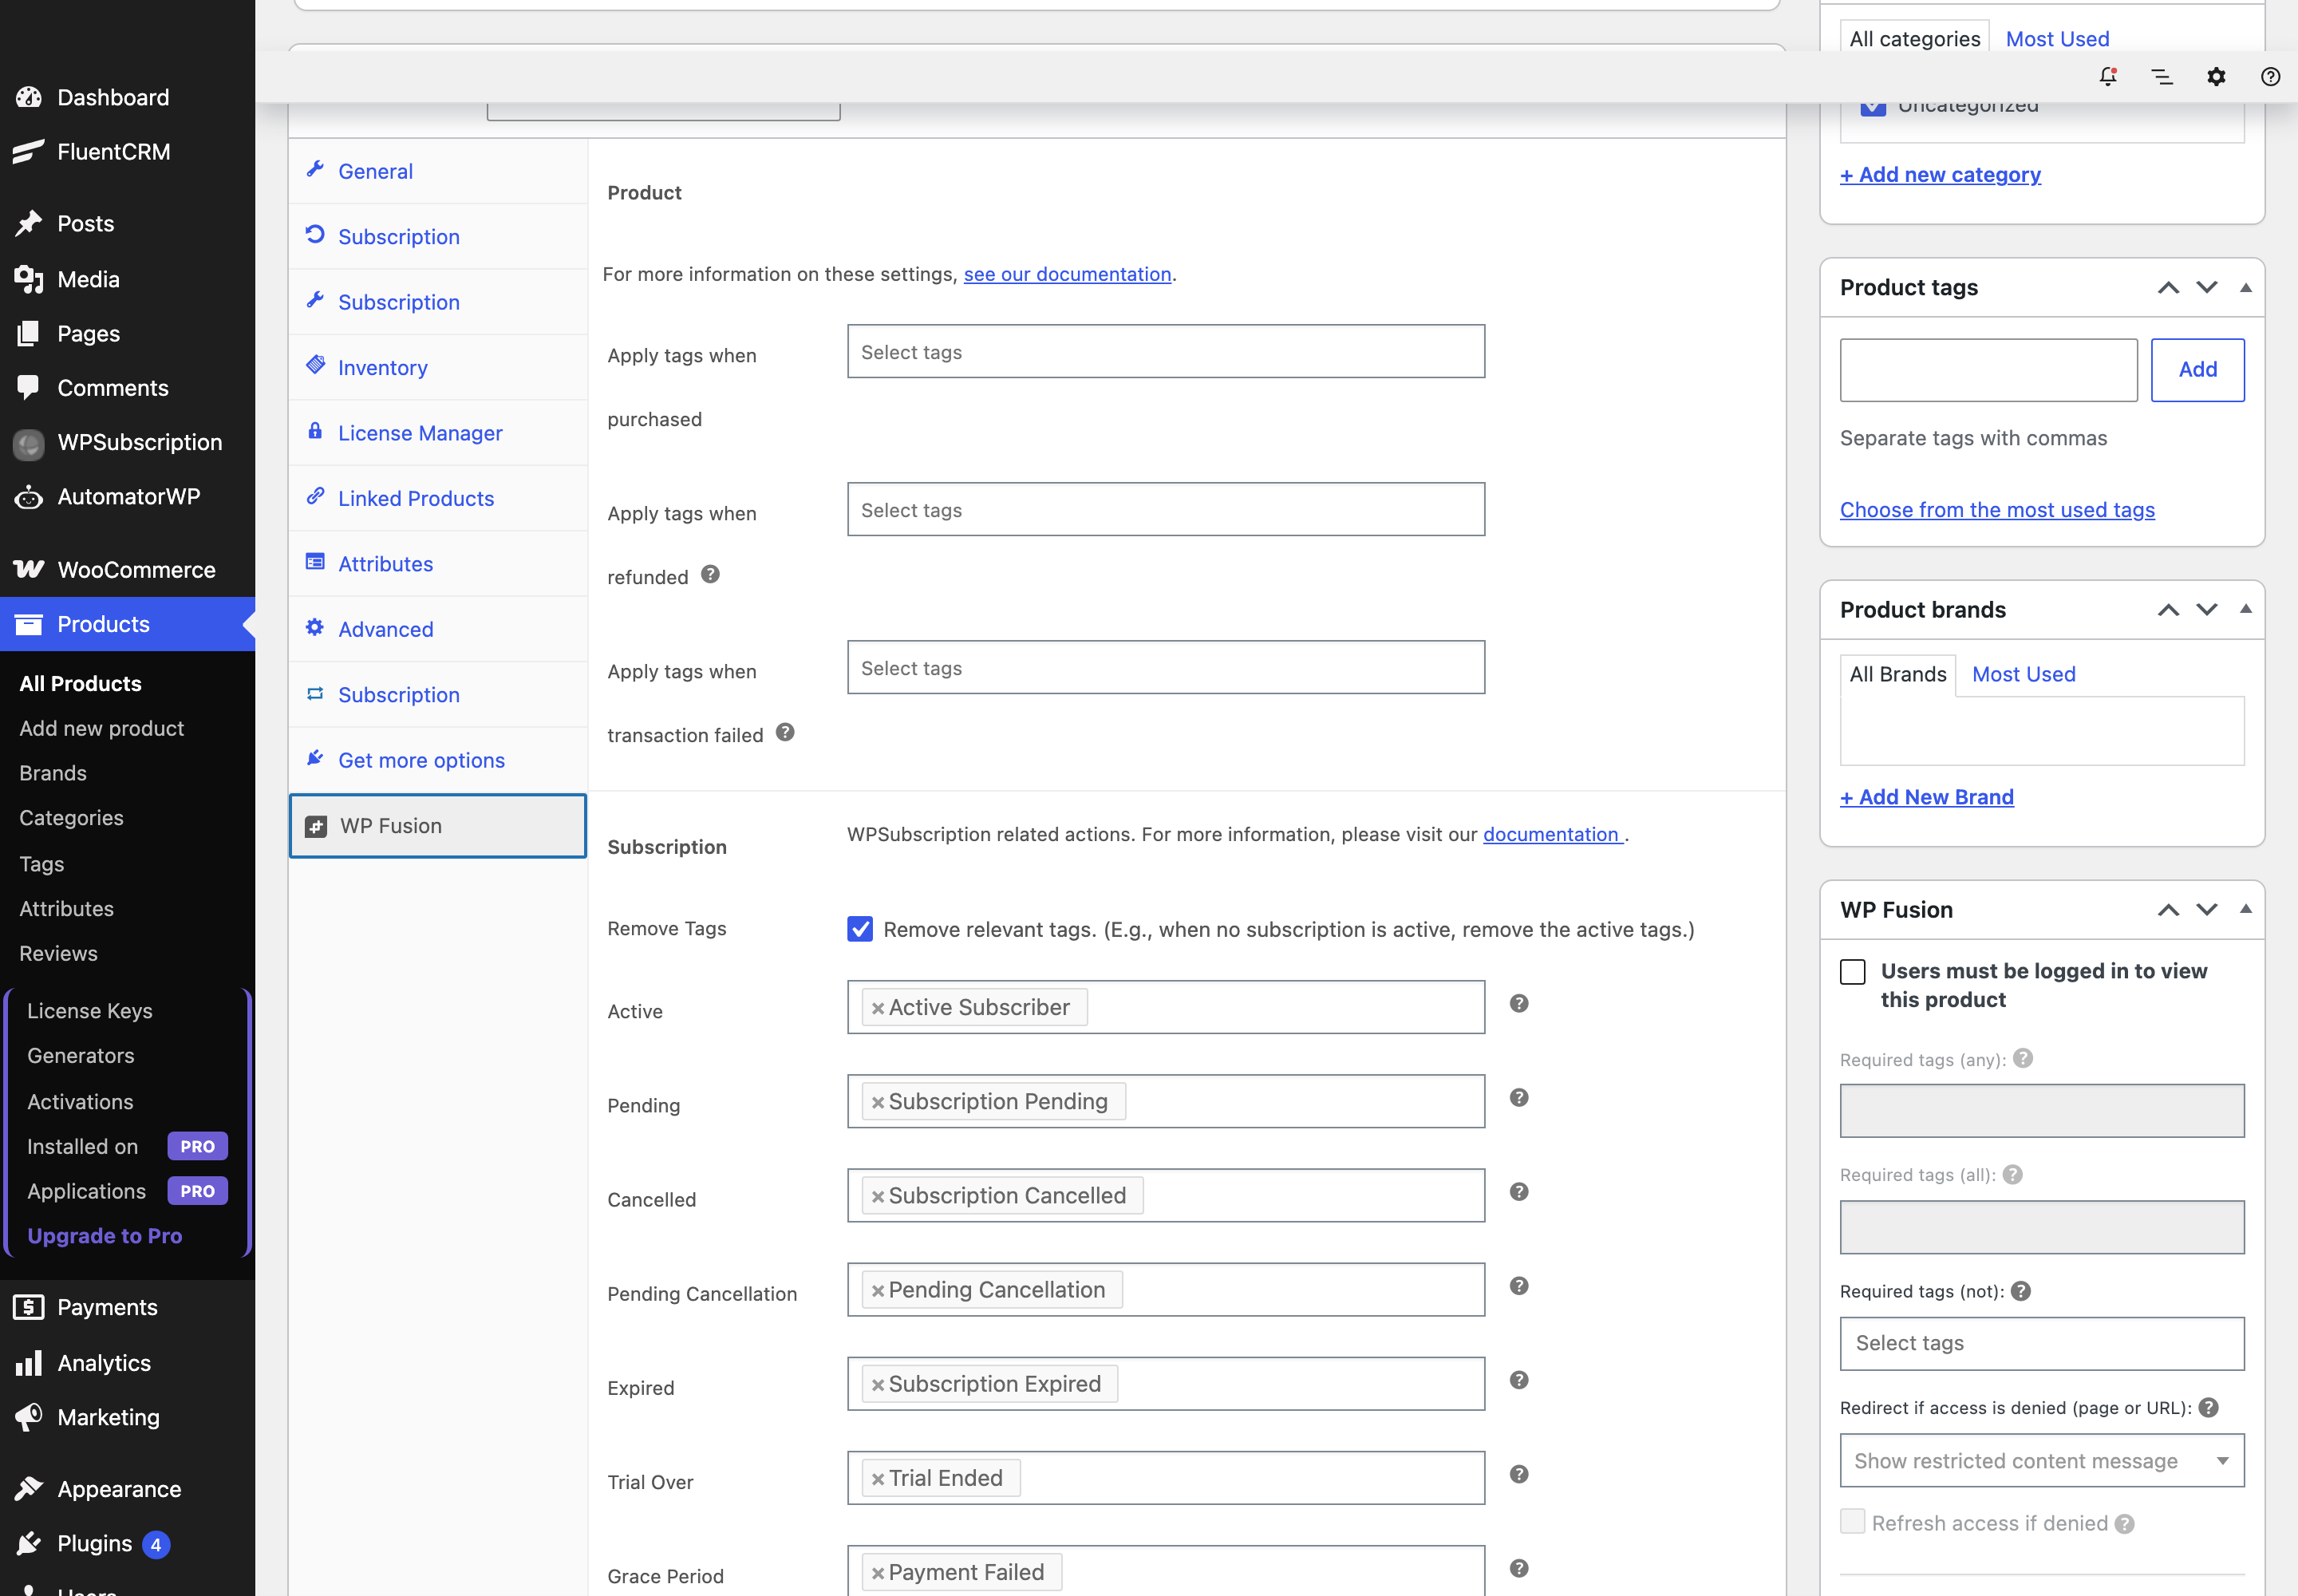Click help icon beside Pending Cancellation field

tap(1518, 1285)
